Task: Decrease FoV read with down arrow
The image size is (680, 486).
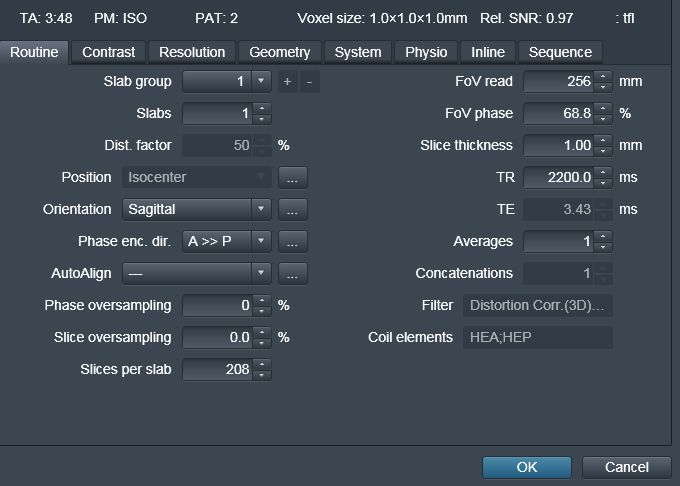Action: (603, 87)
